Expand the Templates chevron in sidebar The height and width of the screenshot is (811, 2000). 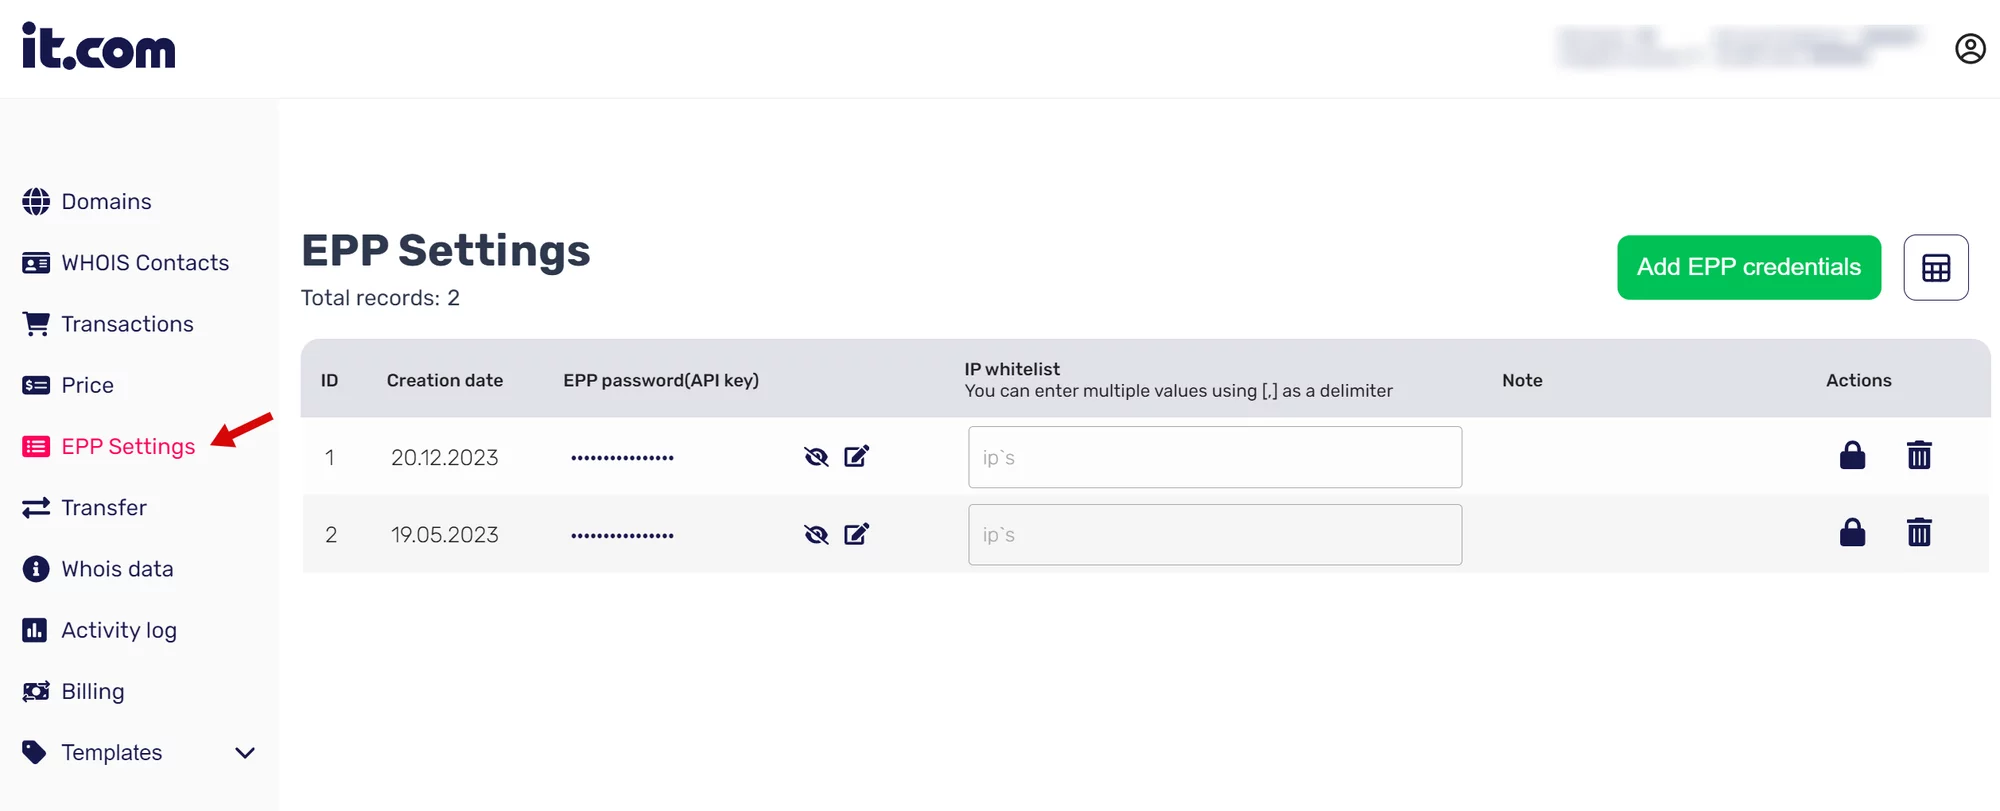[245, 753]
